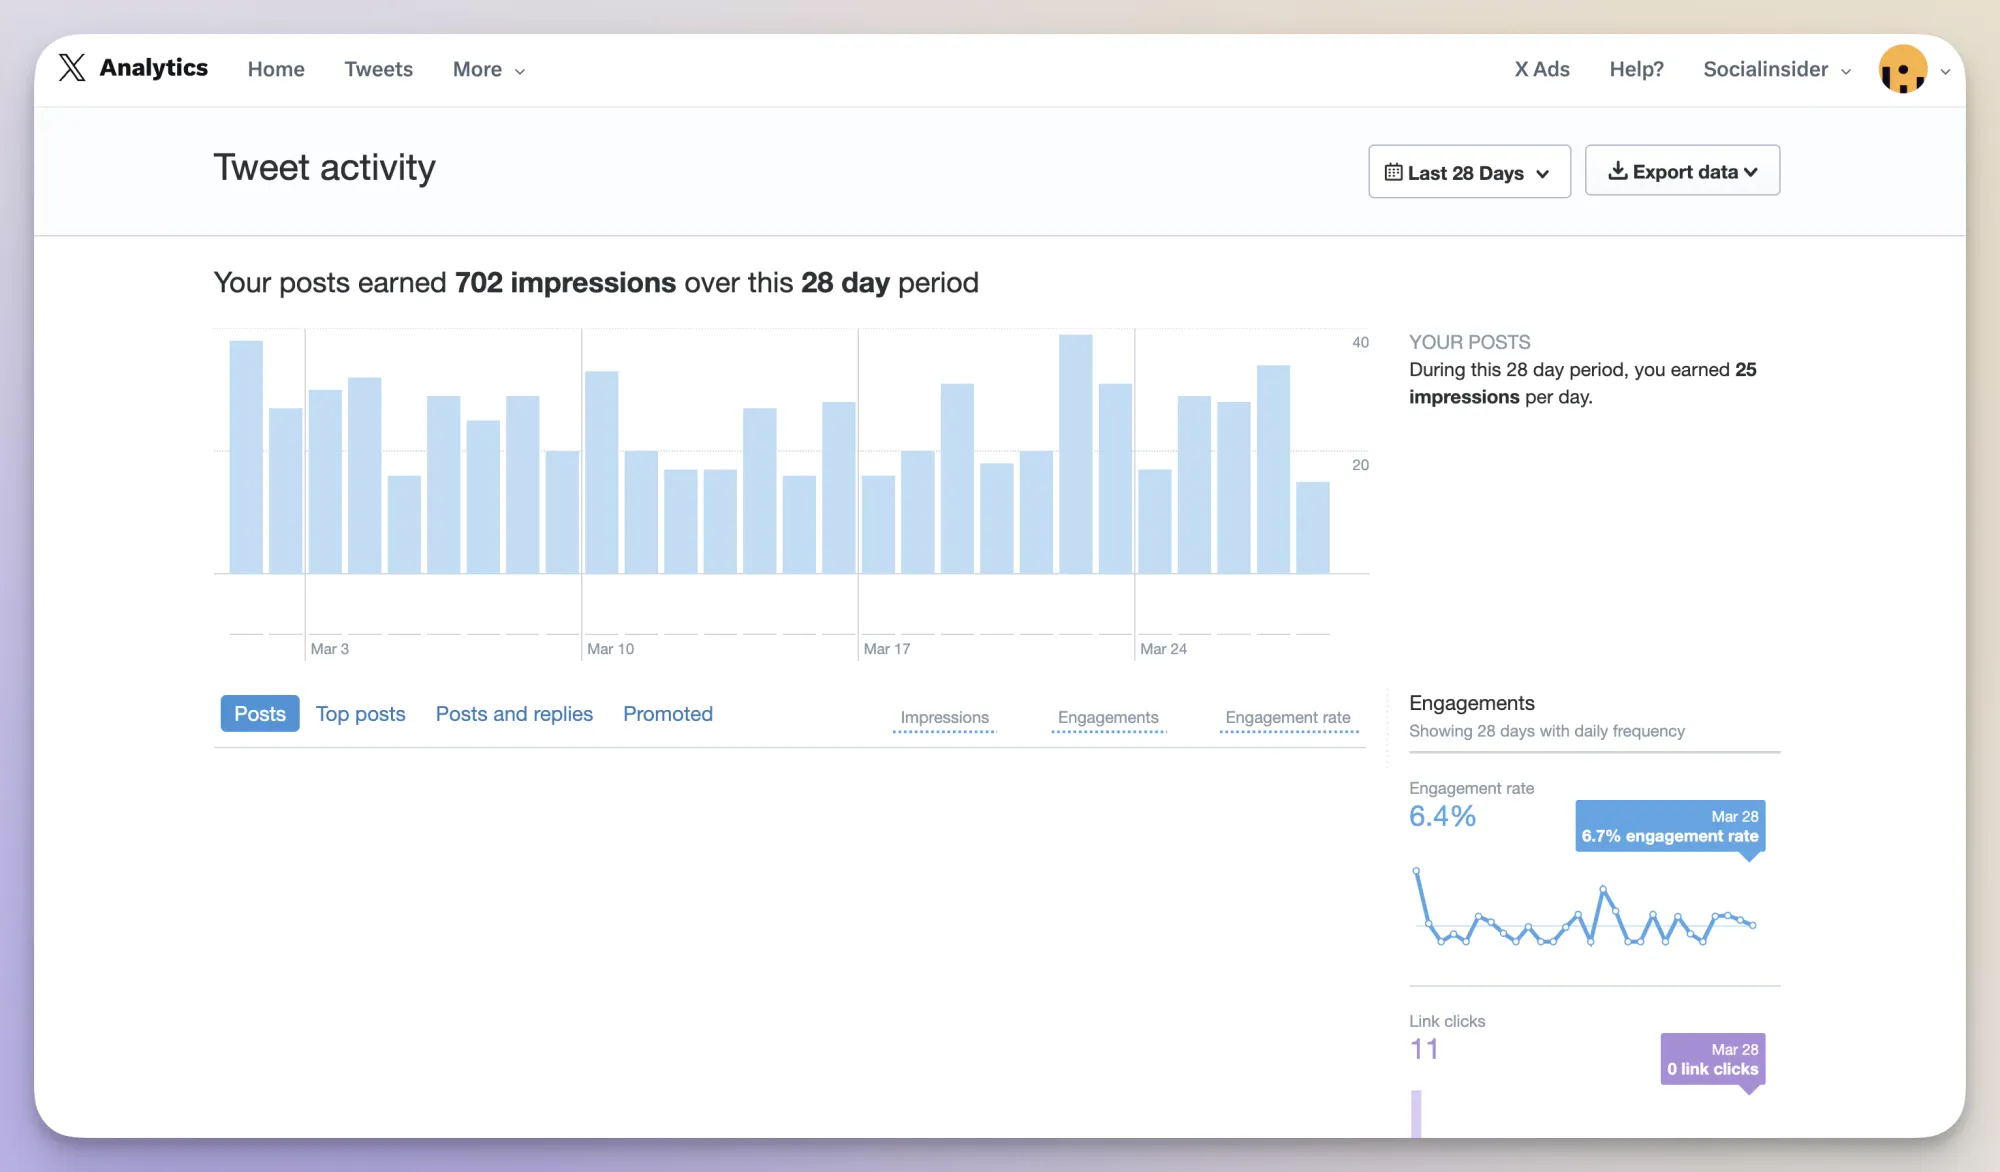The width and height of the screenshot is (2000, 1172).
Task: Click the calendar icon in date range
Action: point(1393,172)
